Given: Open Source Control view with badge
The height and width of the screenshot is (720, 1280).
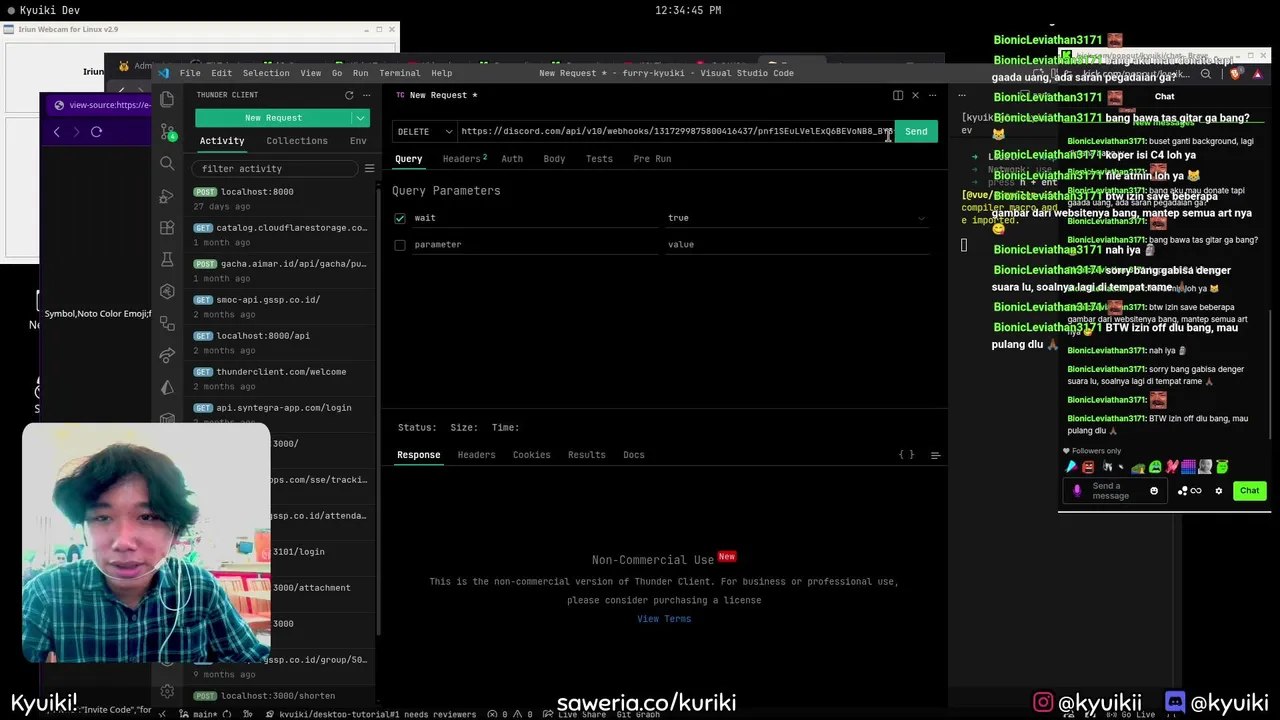Looking at the screenshot, I should point(167,131).
